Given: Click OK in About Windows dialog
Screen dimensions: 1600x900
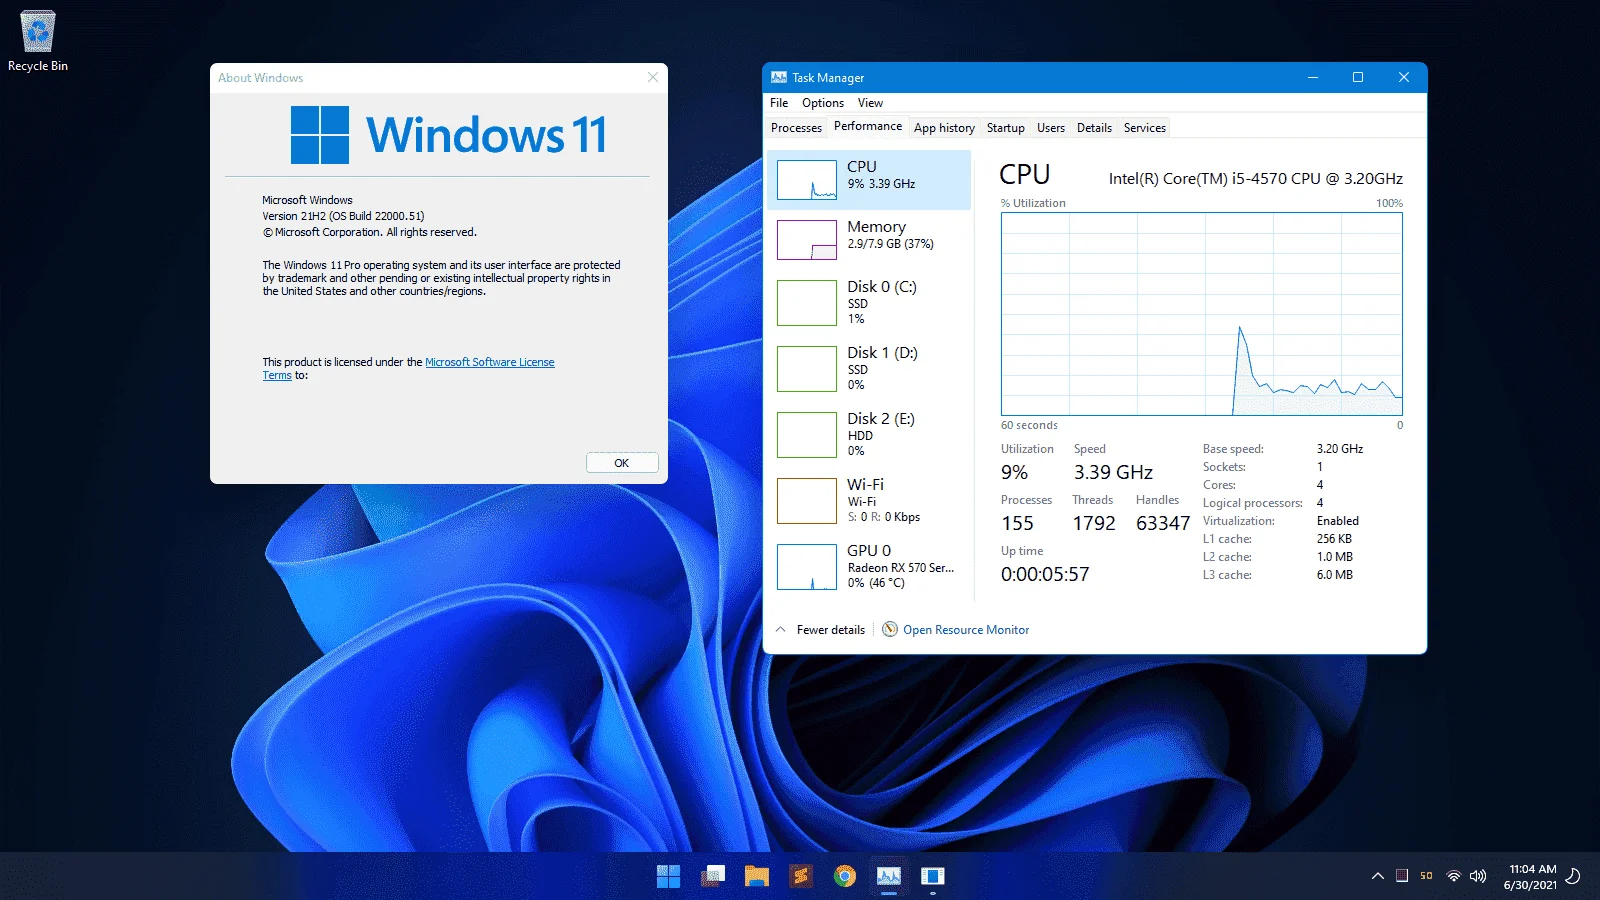Looking at the screenshot, I should point(622,463).
